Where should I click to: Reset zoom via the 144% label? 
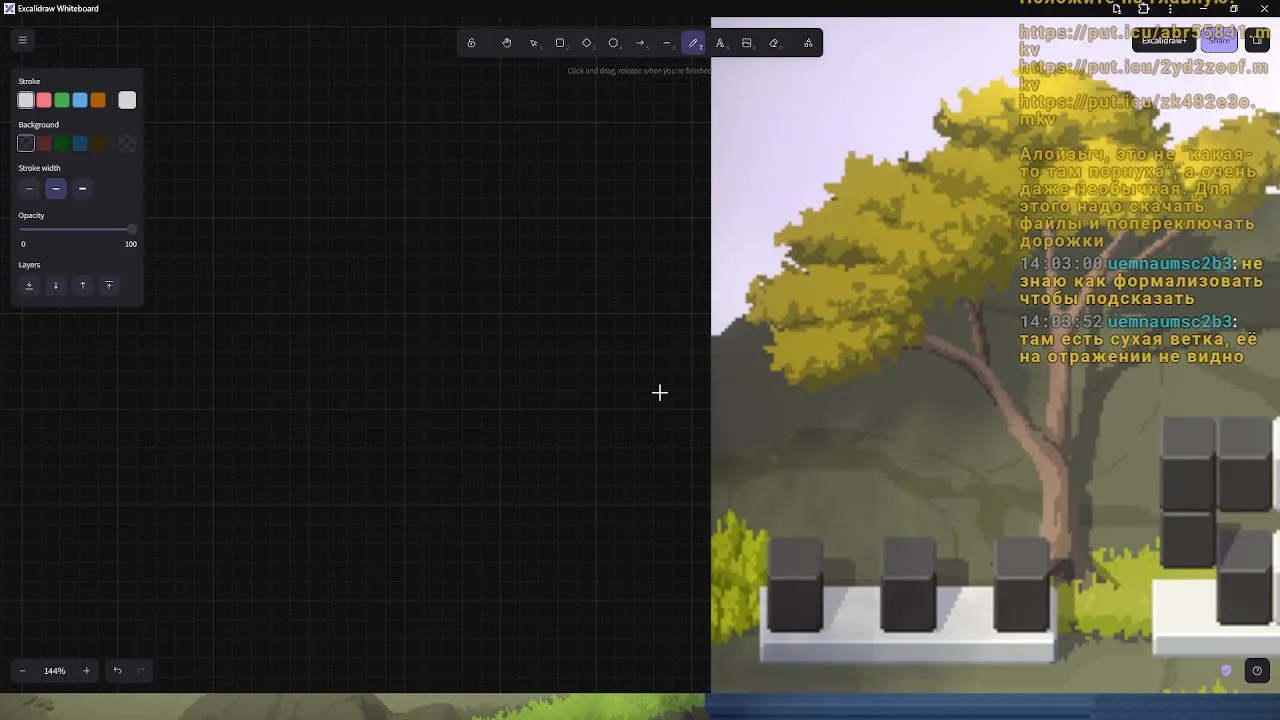[55, 671]
